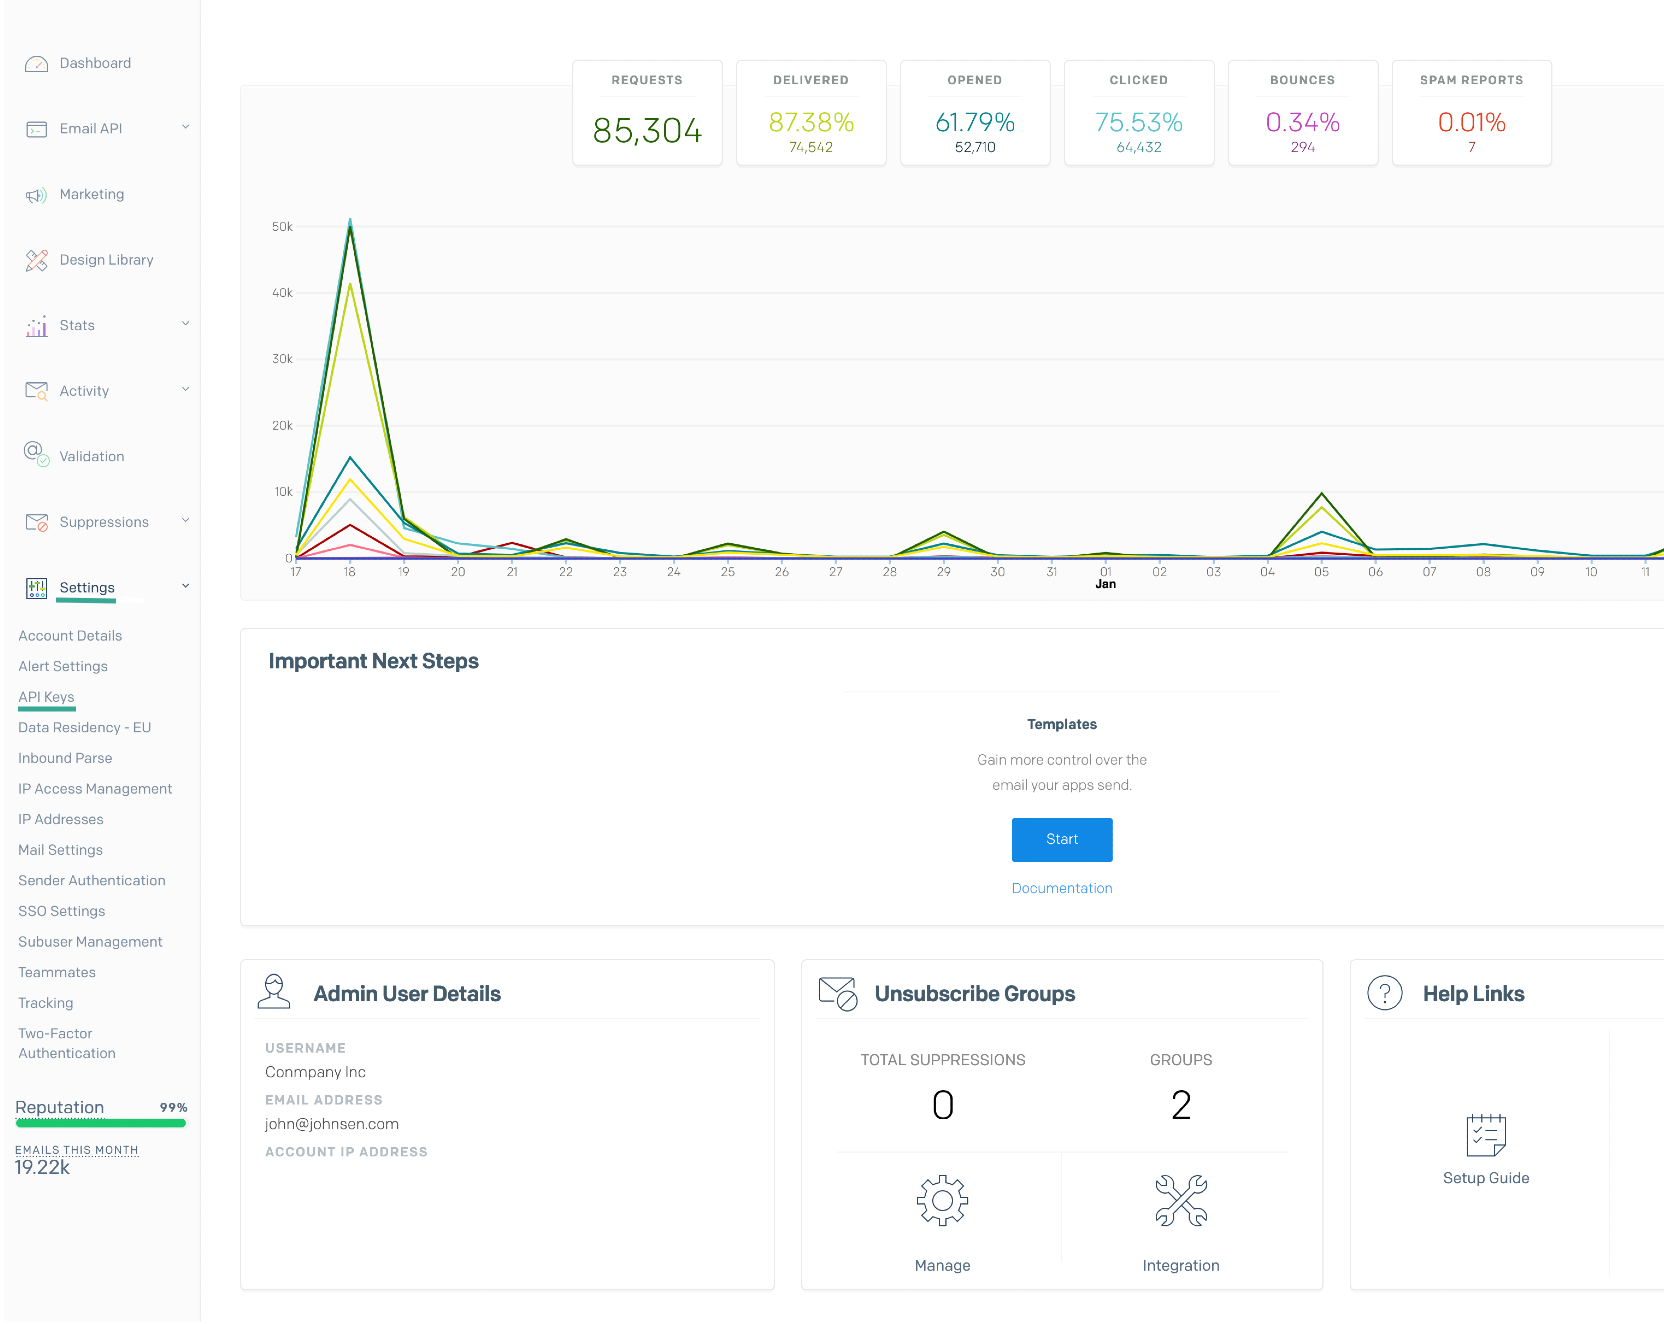Open the Marketing menu item
Viewport: 1664px width, 1324px height.
click(x=92, y=194)
